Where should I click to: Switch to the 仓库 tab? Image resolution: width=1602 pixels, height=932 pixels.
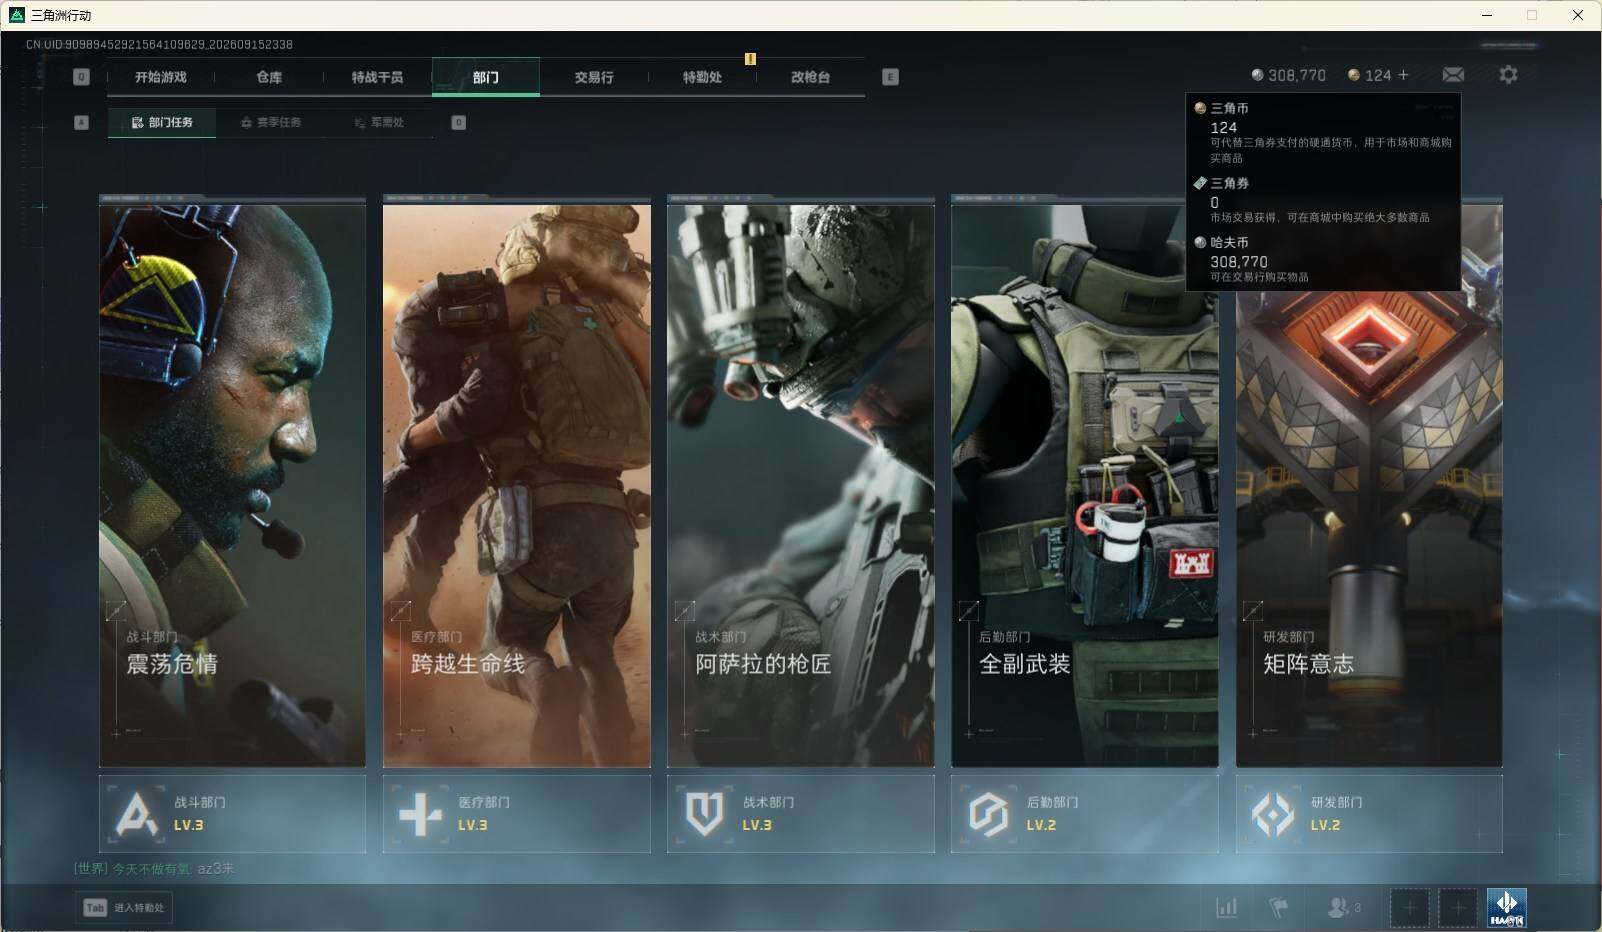click(x=269, y=77)
